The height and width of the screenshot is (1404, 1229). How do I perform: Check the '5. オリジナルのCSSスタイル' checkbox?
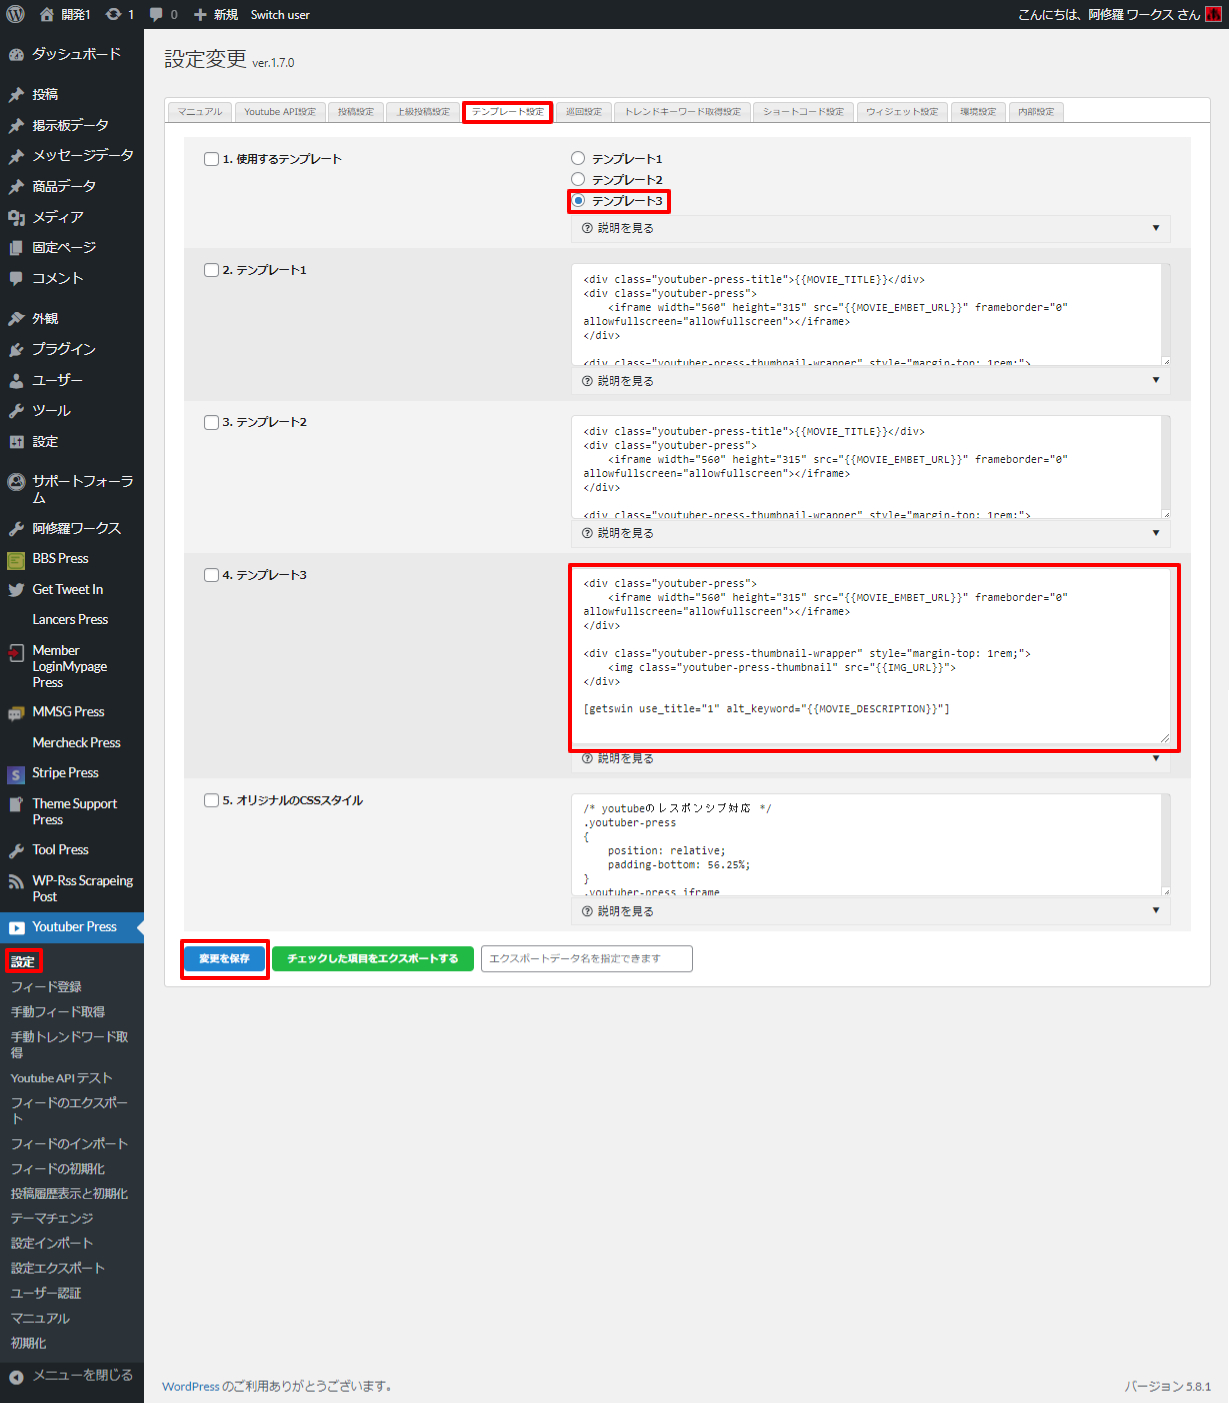point(211,800)
